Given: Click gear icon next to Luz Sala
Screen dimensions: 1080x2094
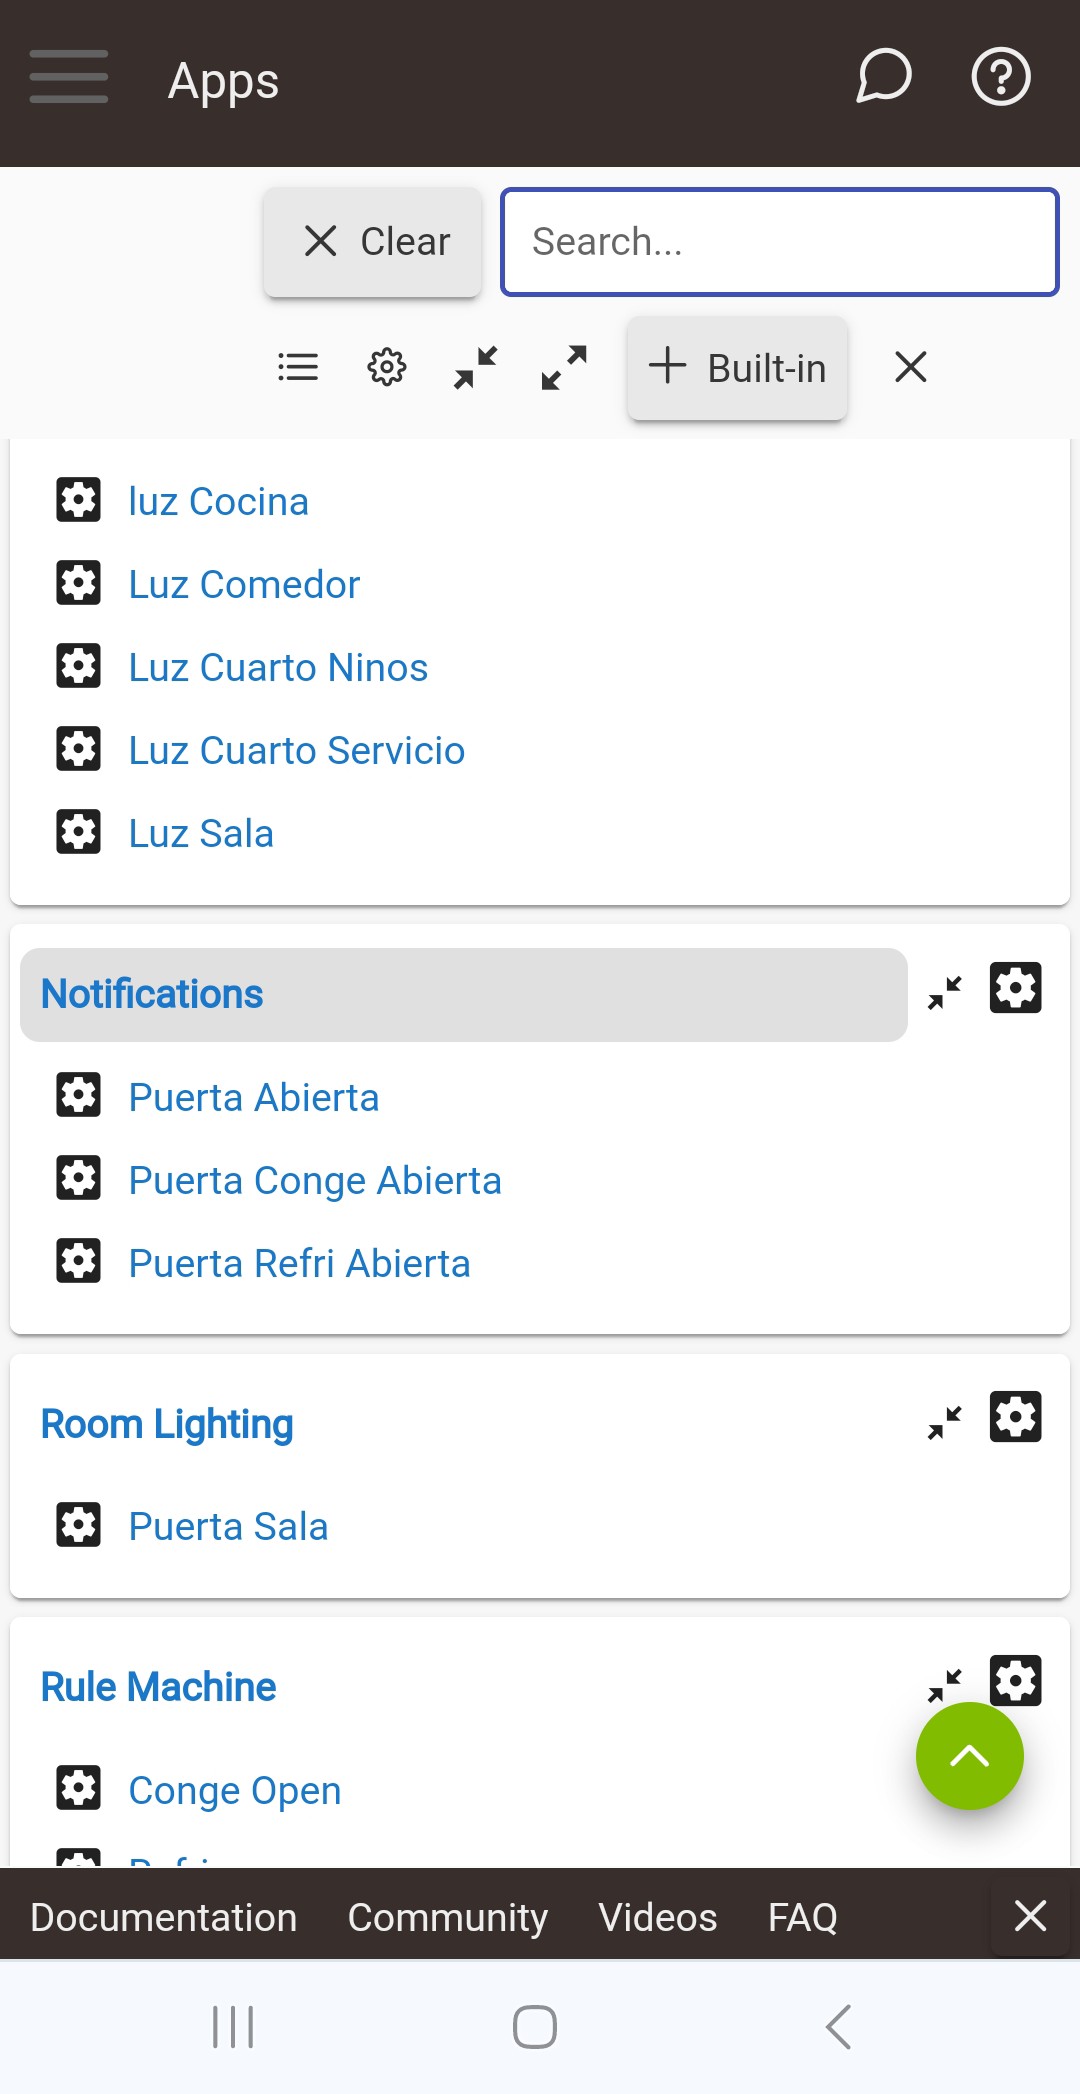Looking at the screenshot, I should (x=78, y=832).
